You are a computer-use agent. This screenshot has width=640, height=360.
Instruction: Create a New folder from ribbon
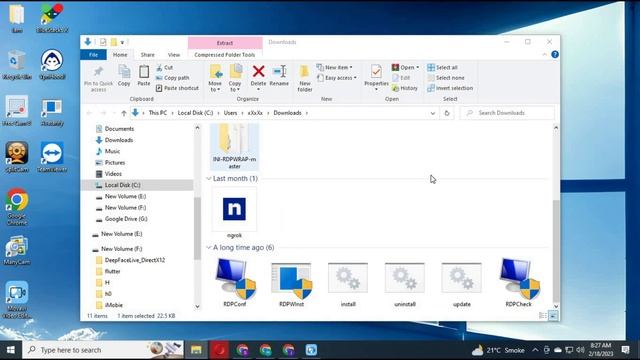(304, 78)
